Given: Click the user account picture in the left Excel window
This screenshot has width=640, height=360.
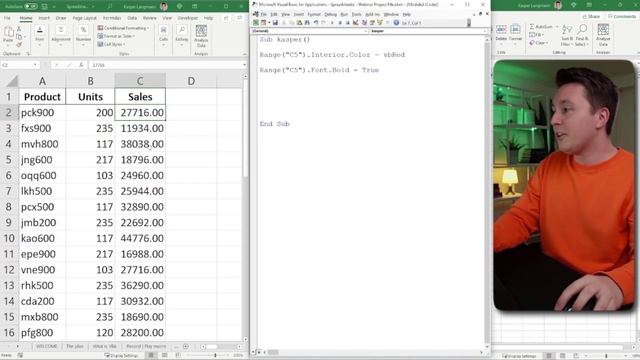Looking at the screenshot, I should click(164, 6).
